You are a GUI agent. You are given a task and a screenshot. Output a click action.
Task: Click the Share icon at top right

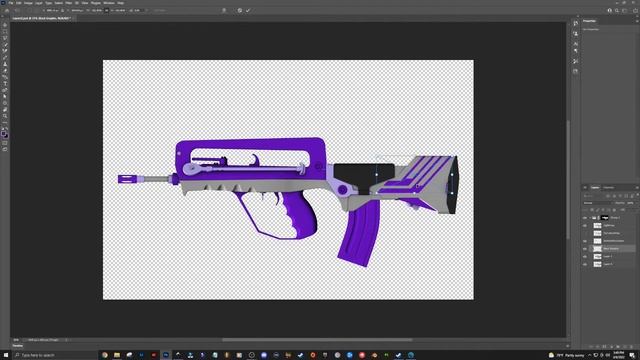click(x=635, y=11)
